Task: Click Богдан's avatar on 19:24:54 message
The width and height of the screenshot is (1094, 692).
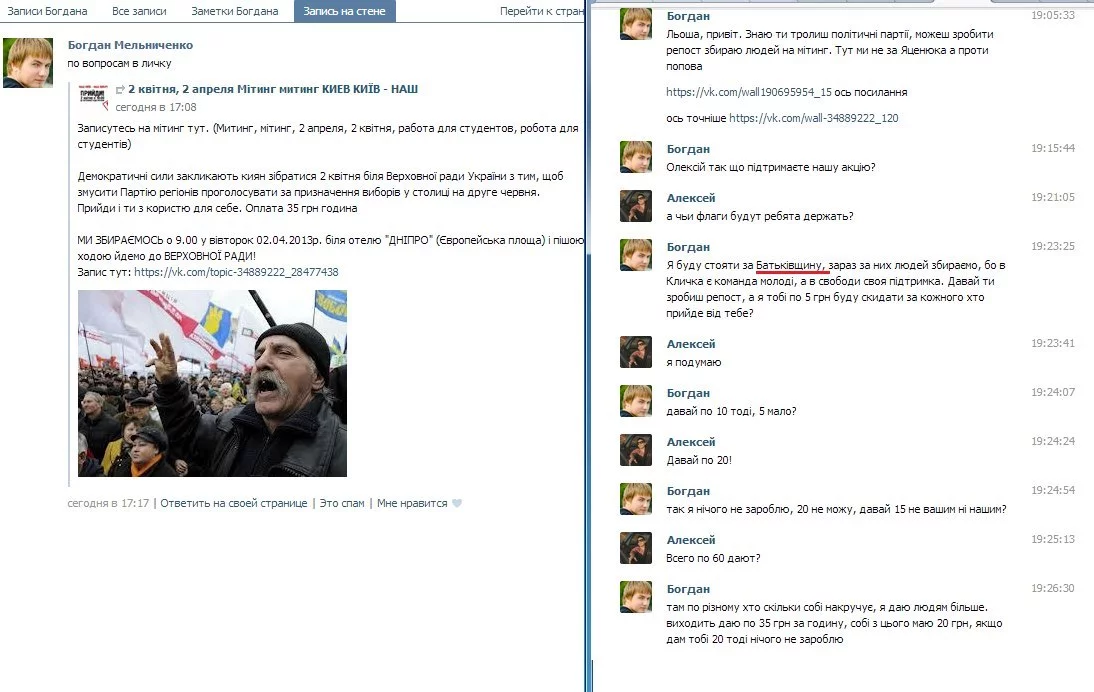Action: pos(636,499)
